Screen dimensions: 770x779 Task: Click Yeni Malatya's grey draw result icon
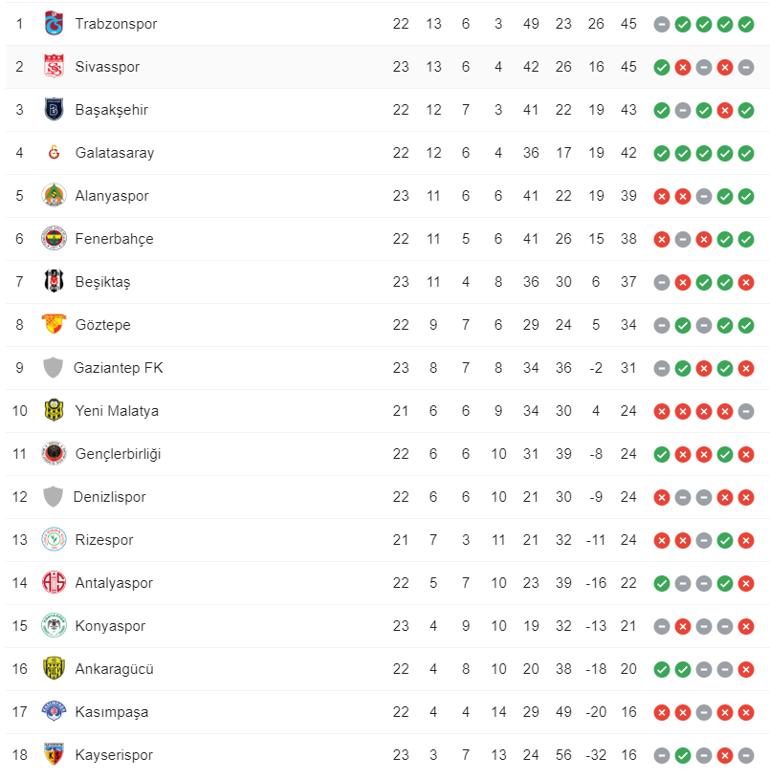746,411
